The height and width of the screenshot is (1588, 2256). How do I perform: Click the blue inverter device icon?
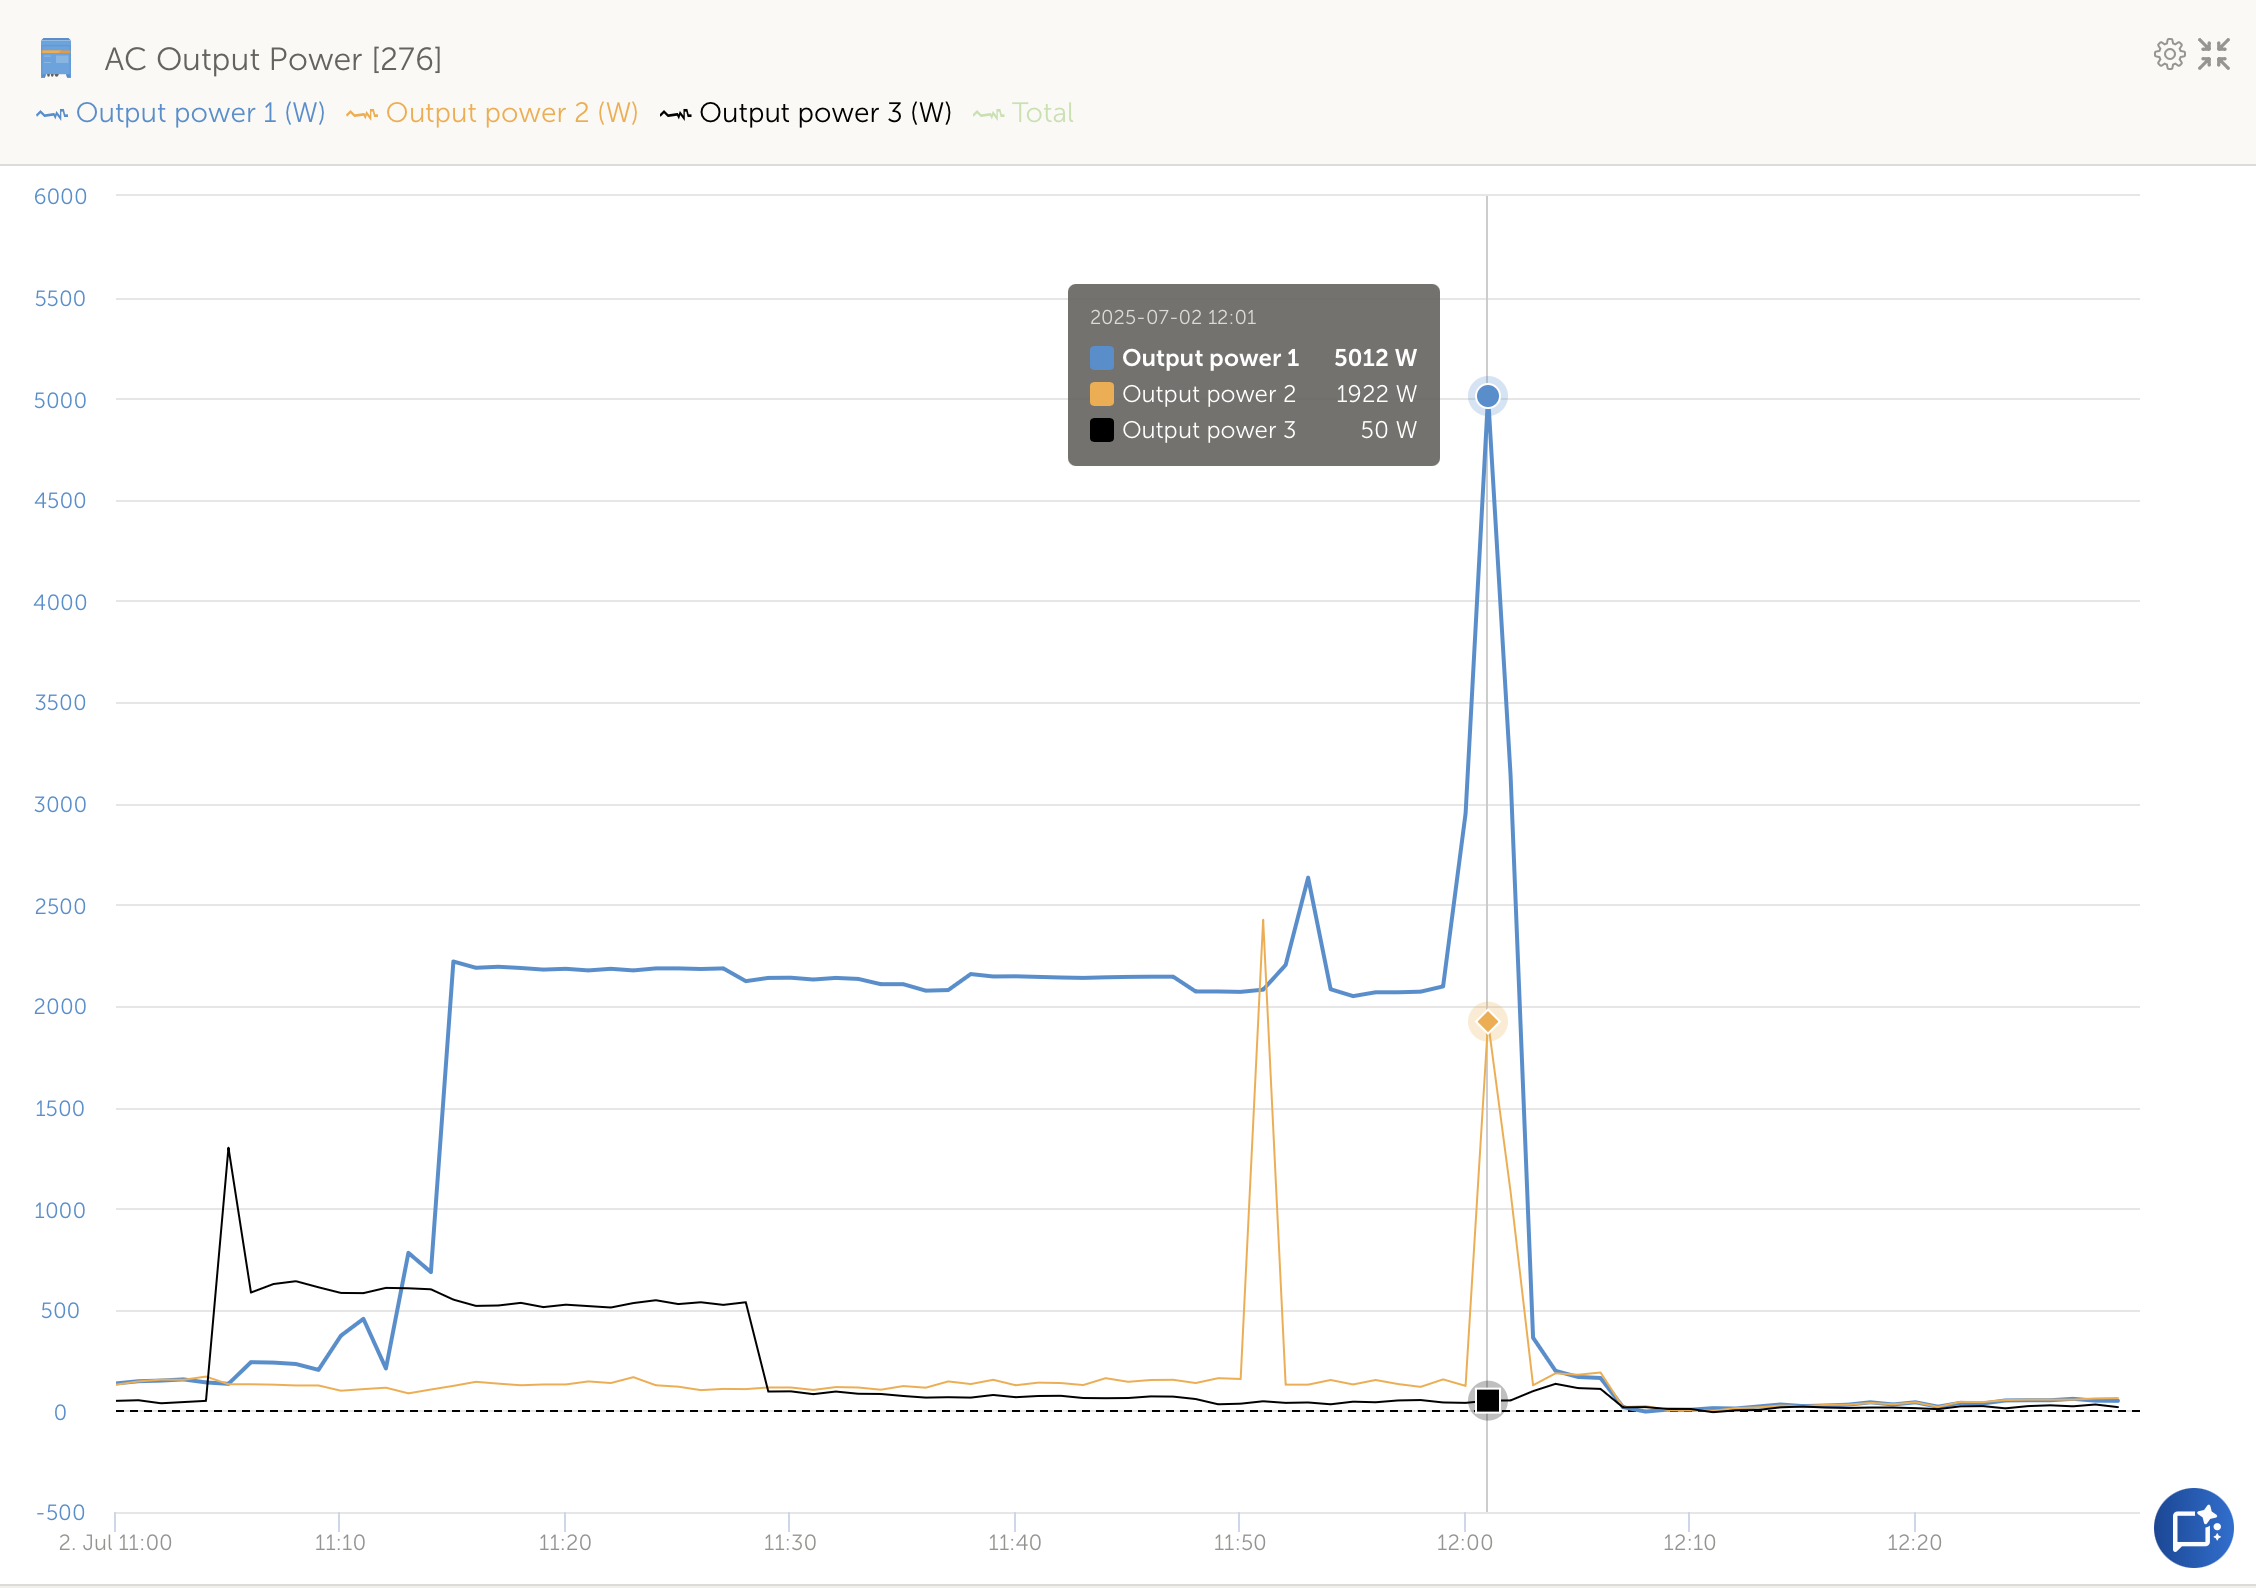click(x=56, y=58)
